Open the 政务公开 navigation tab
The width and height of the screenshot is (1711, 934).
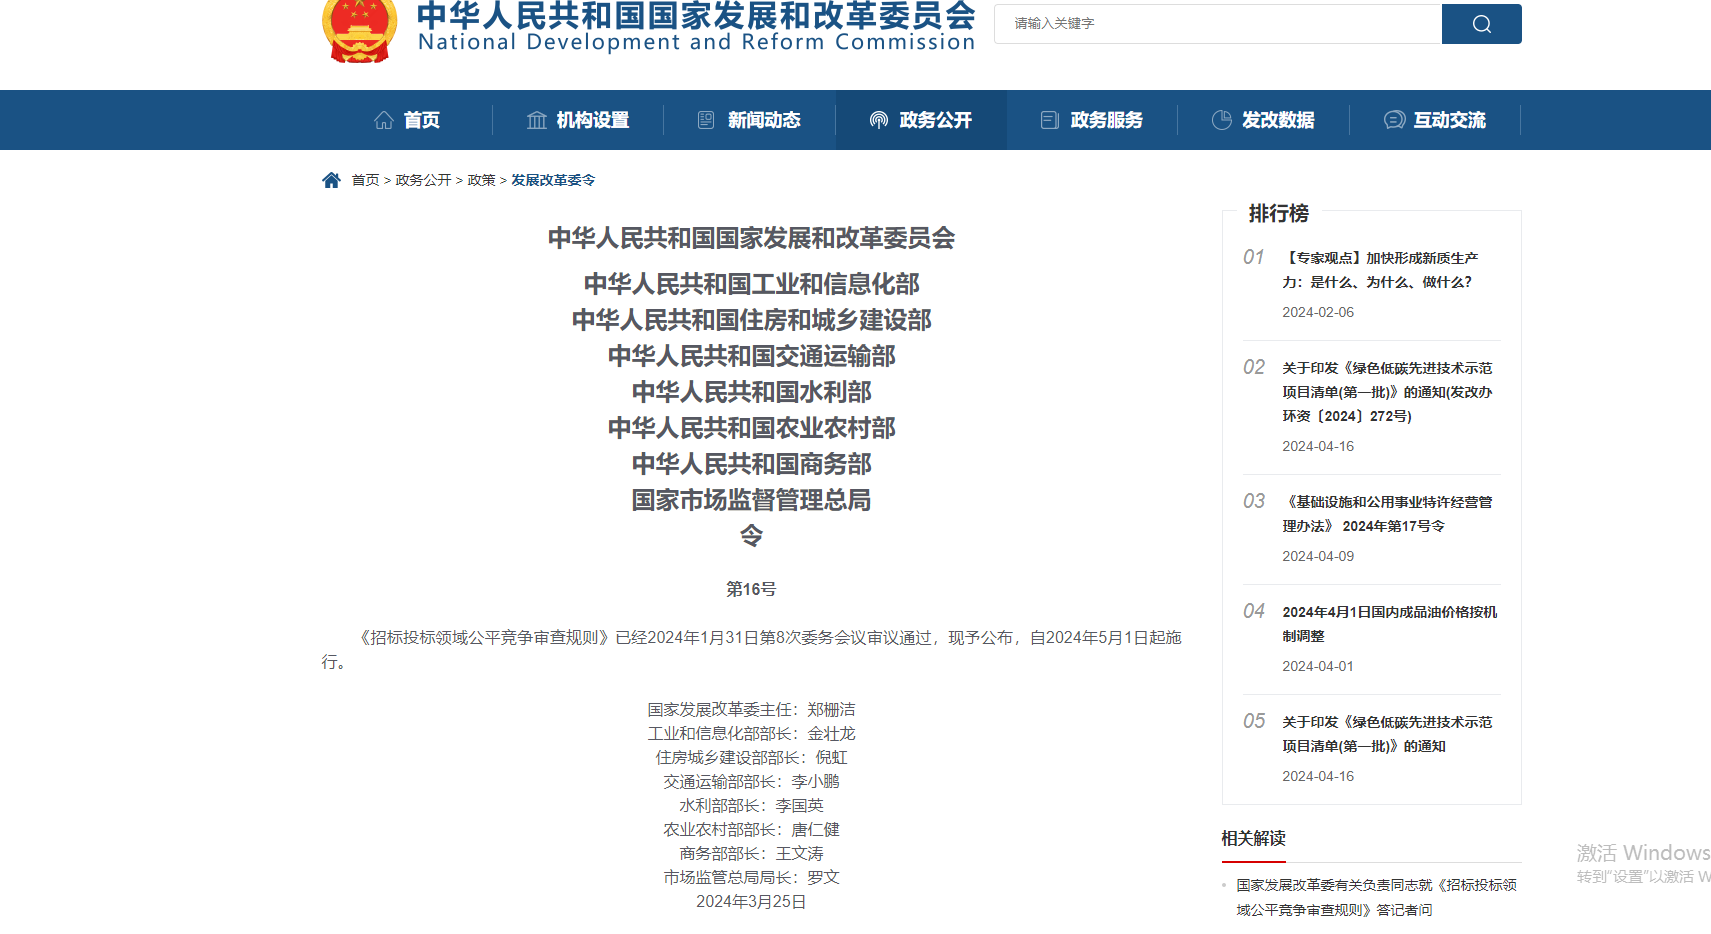coord(921,120)
